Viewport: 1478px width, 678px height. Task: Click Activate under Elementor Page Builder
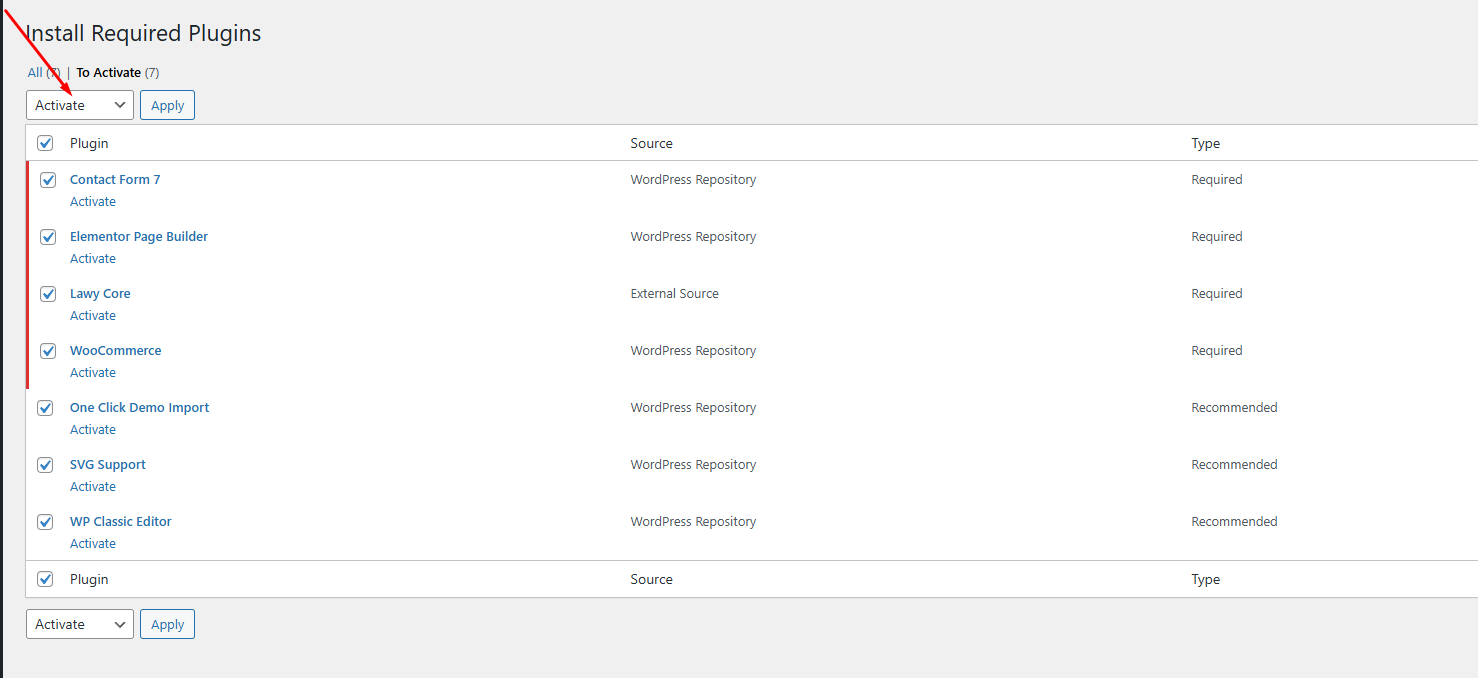(93, 259)
